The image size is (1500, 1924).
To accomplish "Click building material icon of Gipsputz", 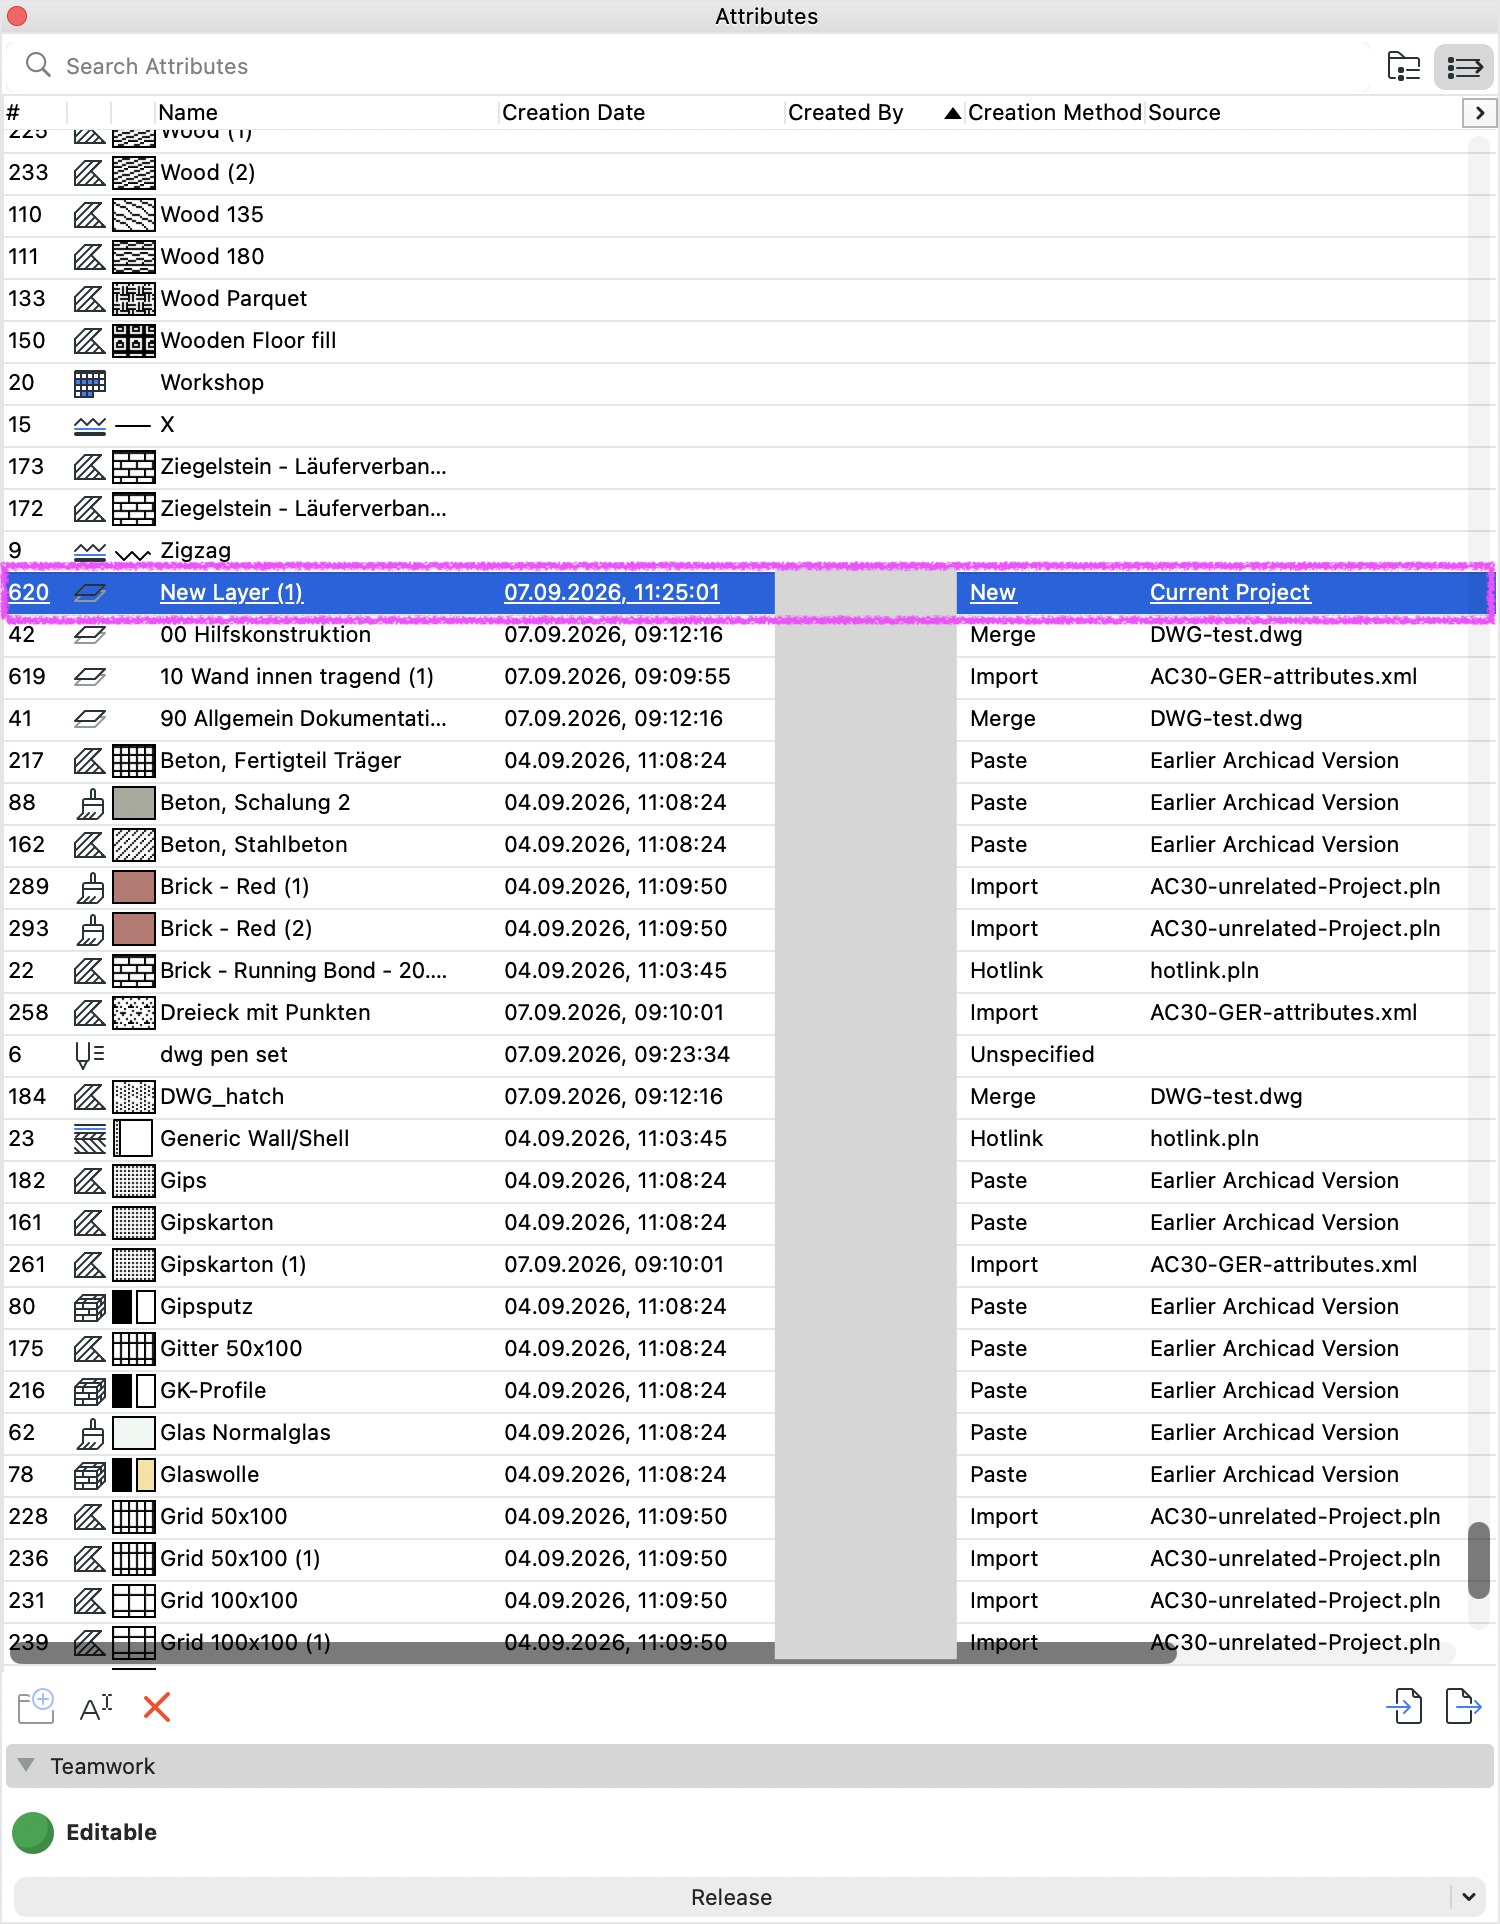I will pos(90,1307).
